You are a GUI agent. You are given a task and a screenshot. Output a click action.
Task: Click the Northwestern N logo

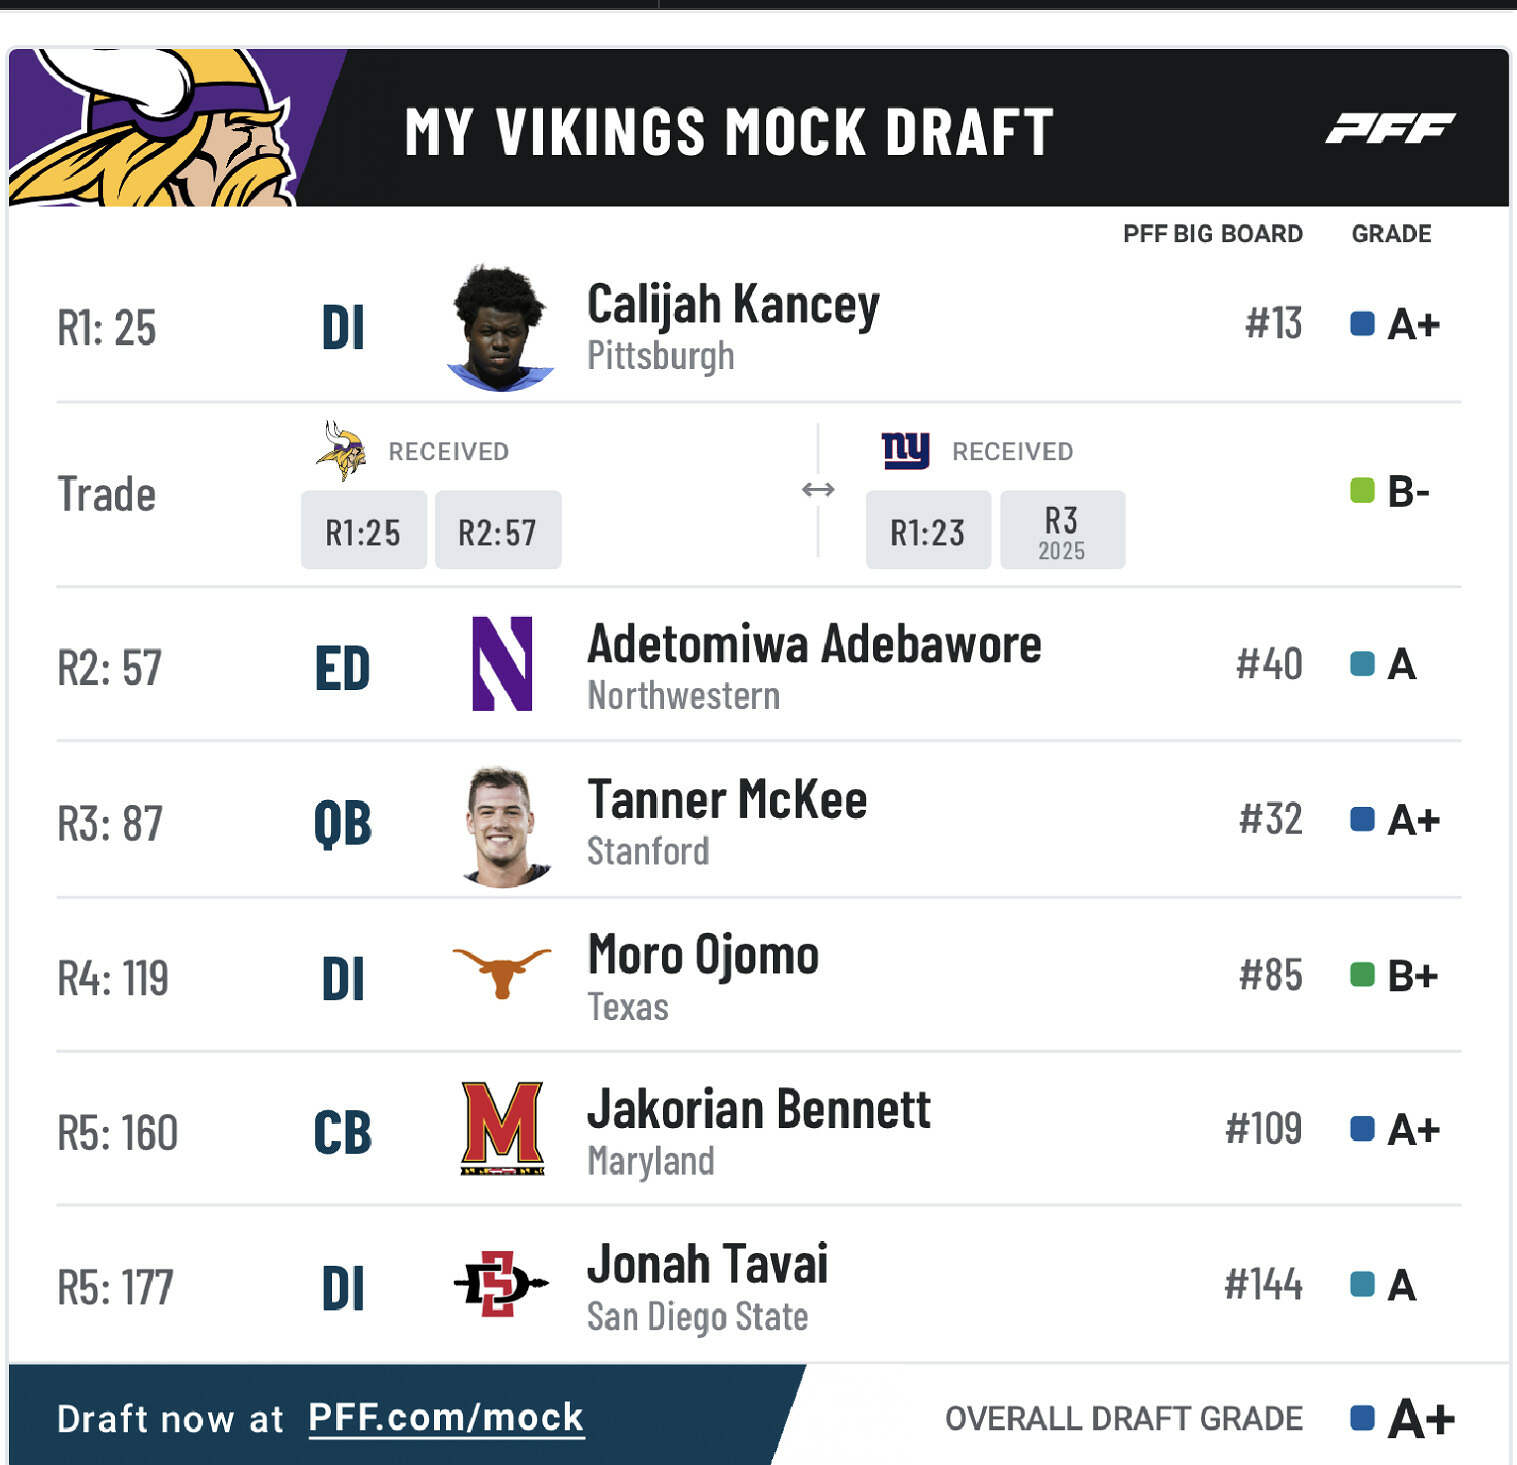pyautogui.click(x=502, y=664)
